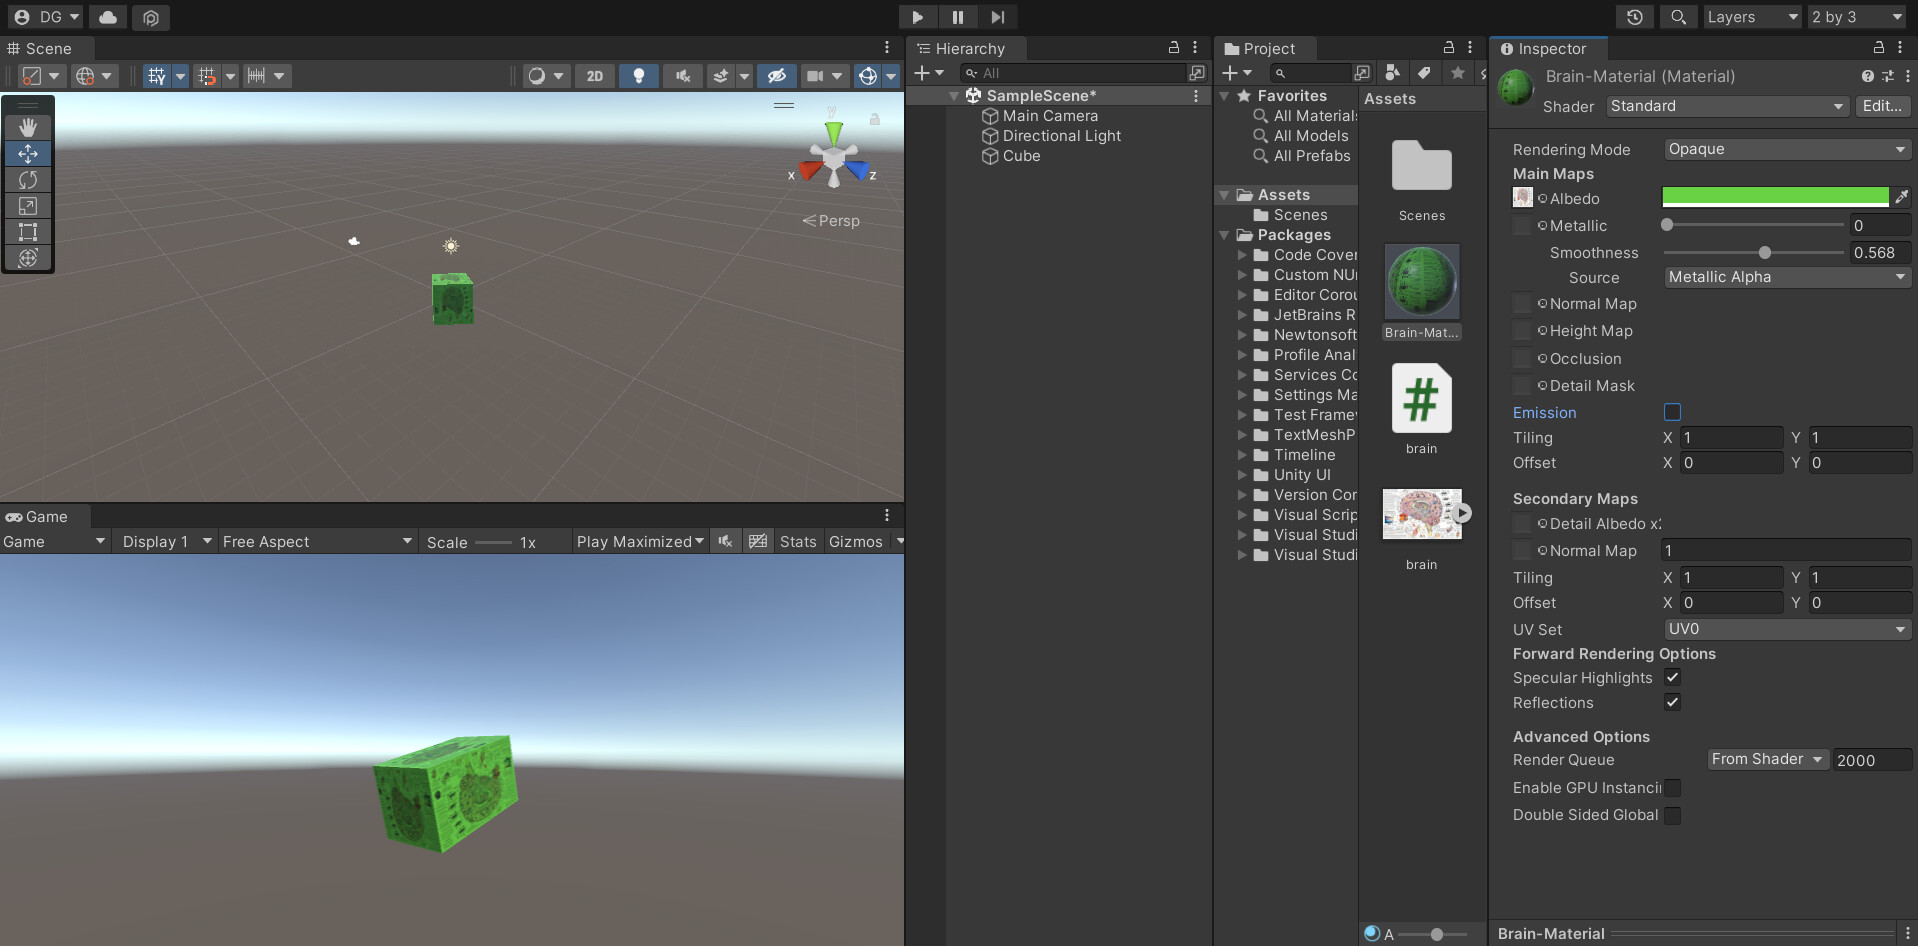
Task: Show Stats in Game view
Action: tap(797, 541)
